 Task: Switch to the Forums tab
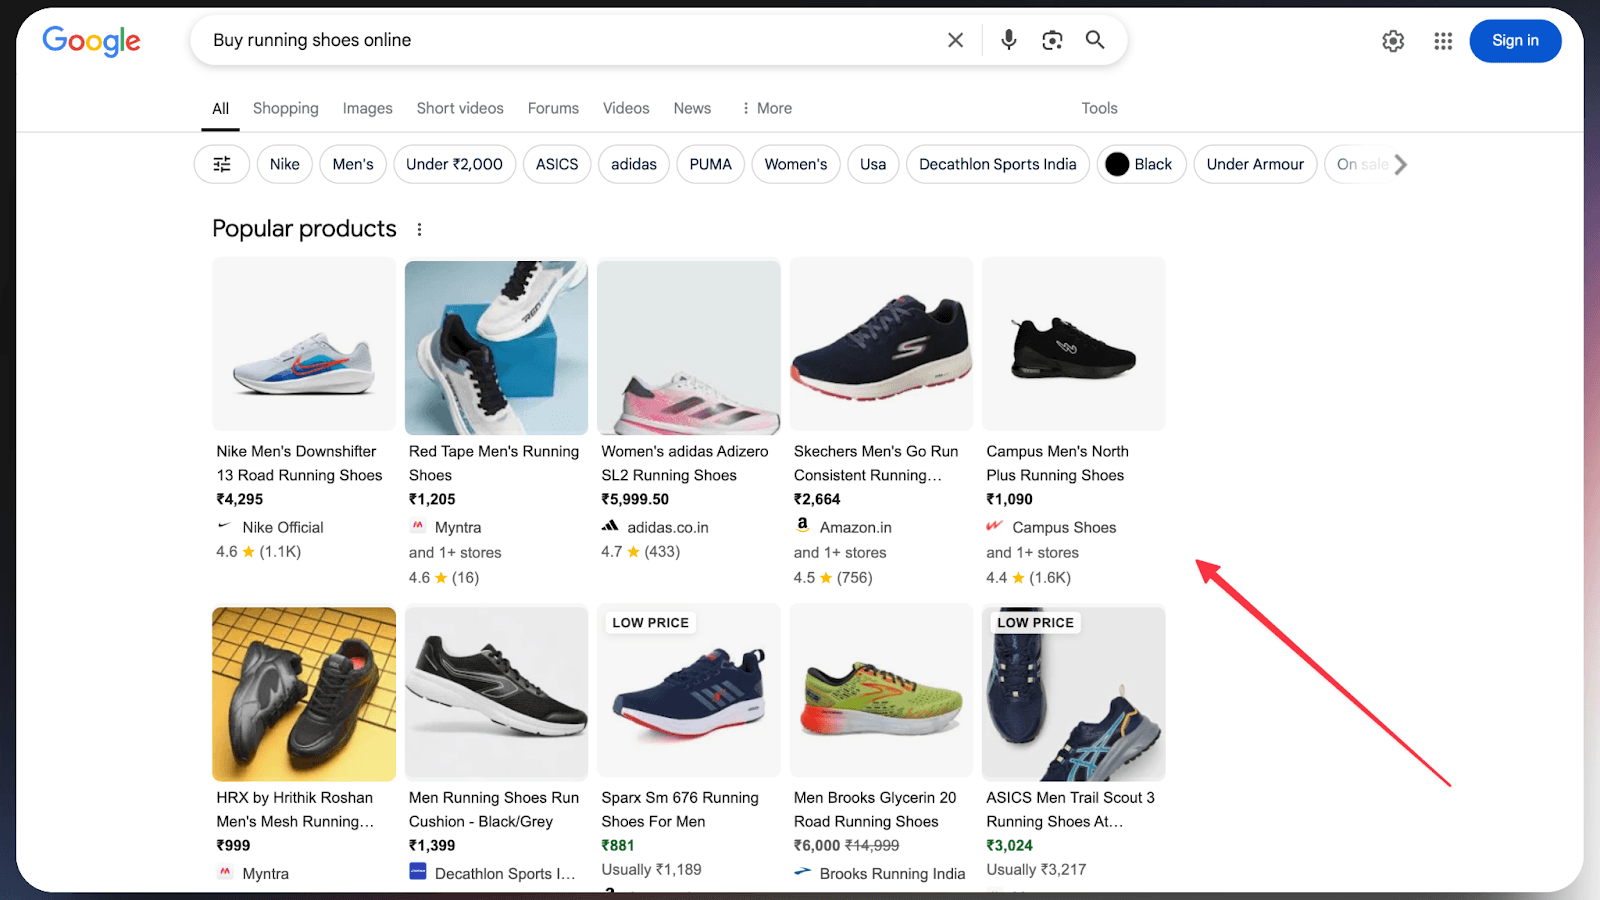pos(553,108)
